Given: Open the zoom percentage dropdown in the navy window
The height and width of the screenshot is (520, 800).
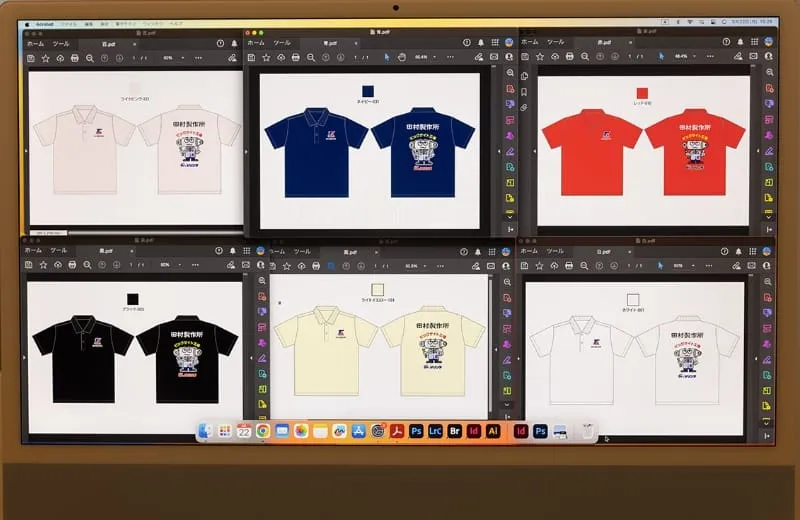Looking at the screenshot, I should click(x=435, y=57).
